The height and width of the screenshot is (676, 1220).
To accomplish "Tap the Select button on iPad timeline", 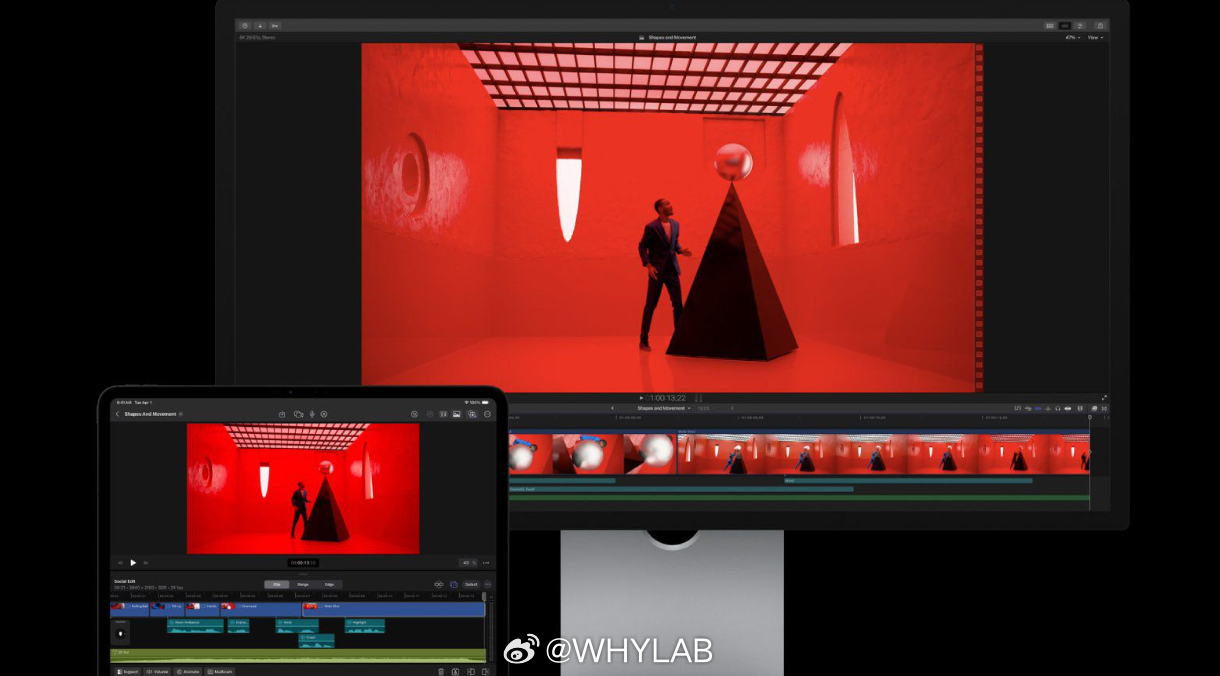I will pos(471,584).
